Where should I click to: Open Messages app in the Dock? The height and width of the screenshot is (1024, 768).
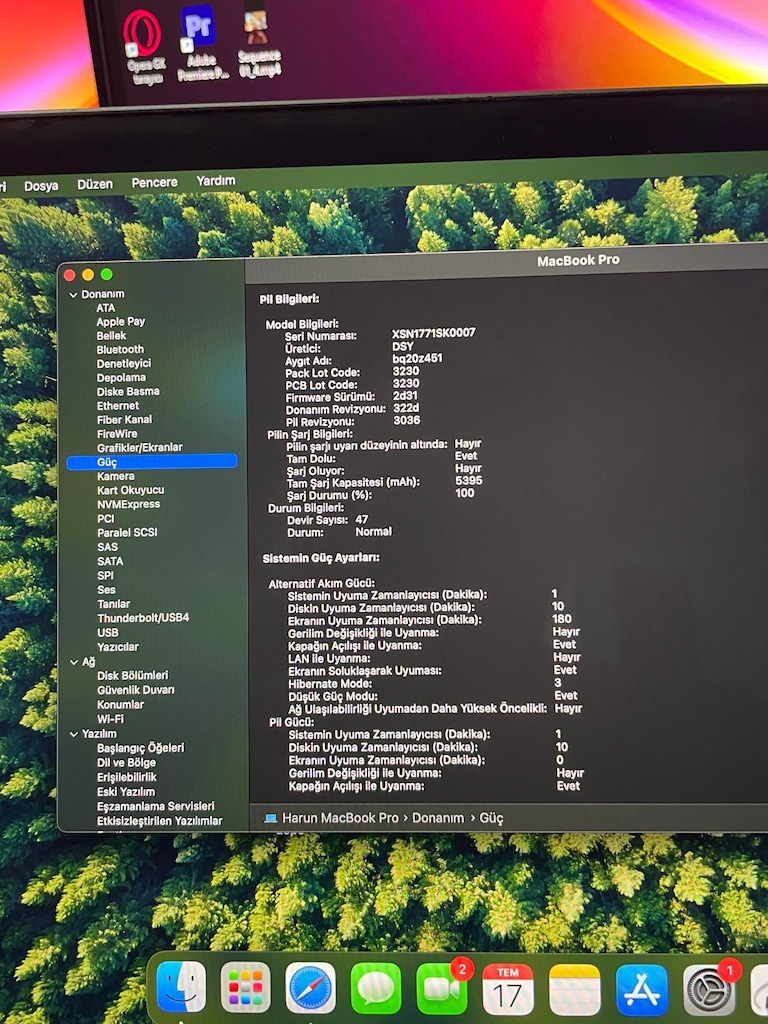376,989
